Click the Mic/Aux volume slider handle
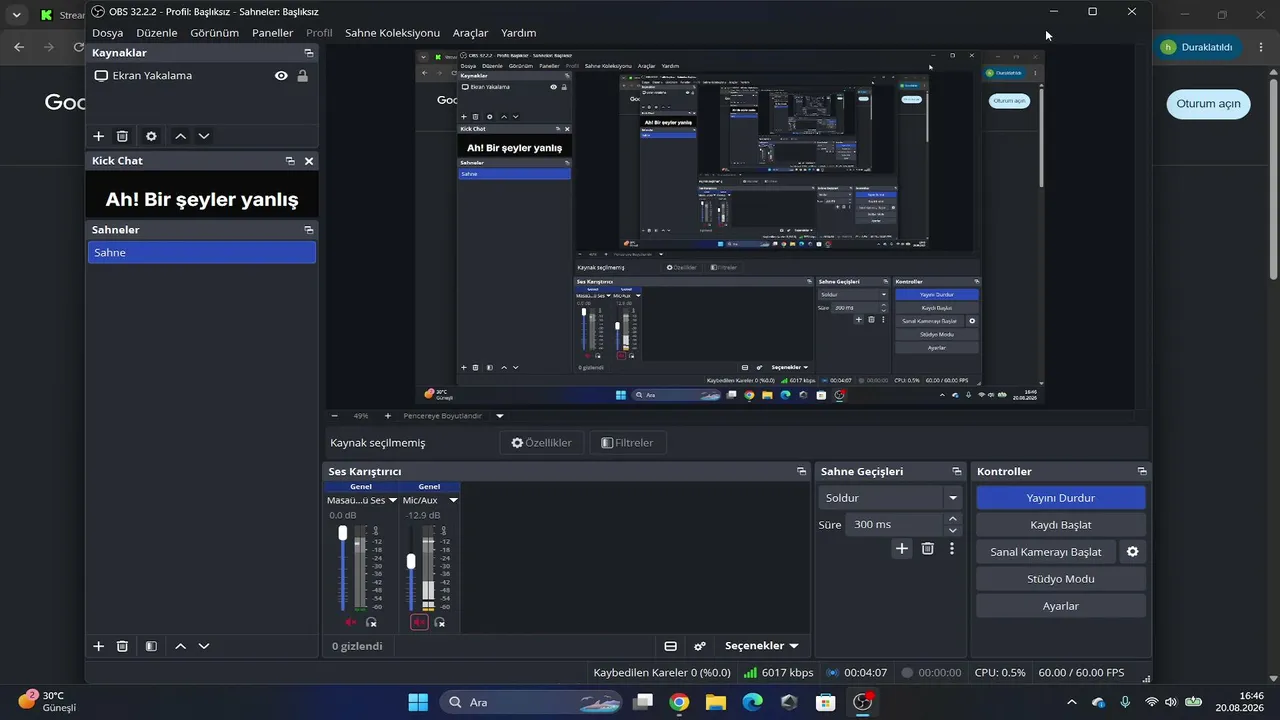Screen dimensions: 1280x720 point(411,562)
